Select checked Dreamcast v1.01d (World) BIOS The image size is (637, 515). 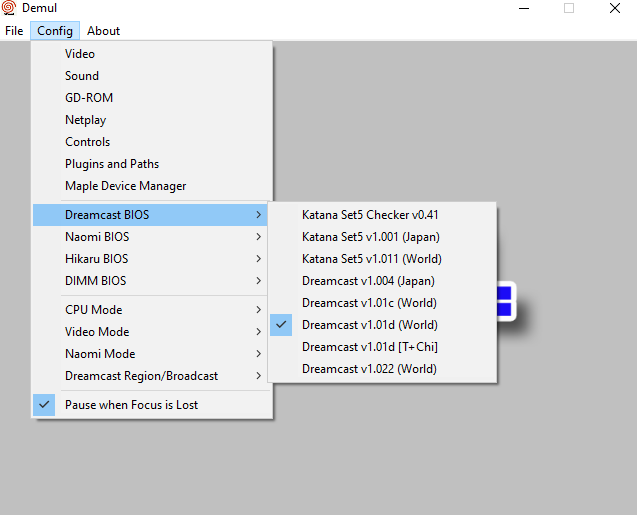coord(369,325)
